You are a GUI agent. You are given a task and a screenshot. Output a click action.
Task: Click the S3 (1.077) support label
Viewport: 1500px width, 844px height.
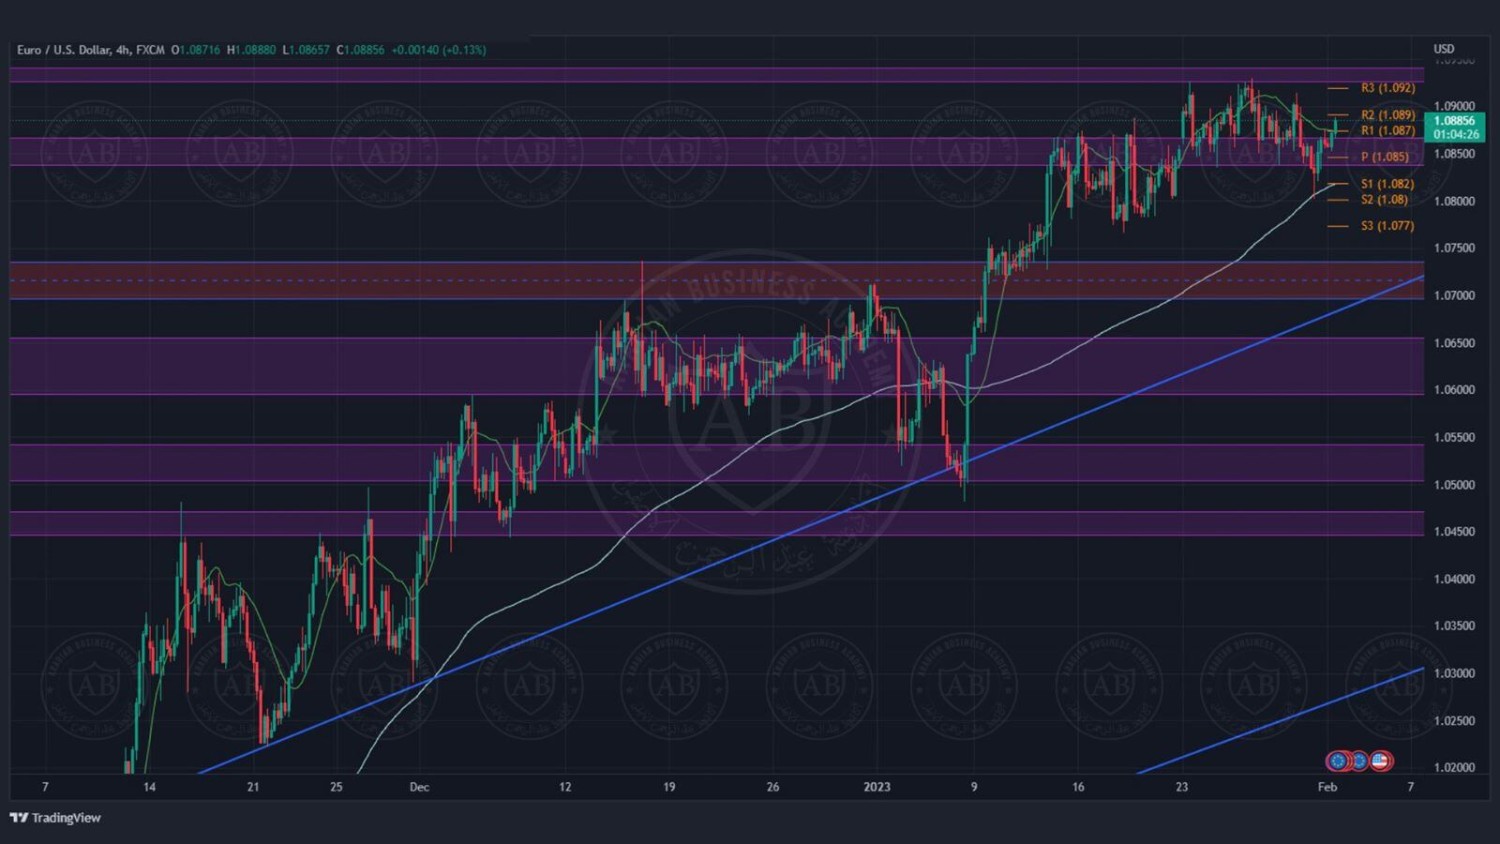click(1387, 226)
